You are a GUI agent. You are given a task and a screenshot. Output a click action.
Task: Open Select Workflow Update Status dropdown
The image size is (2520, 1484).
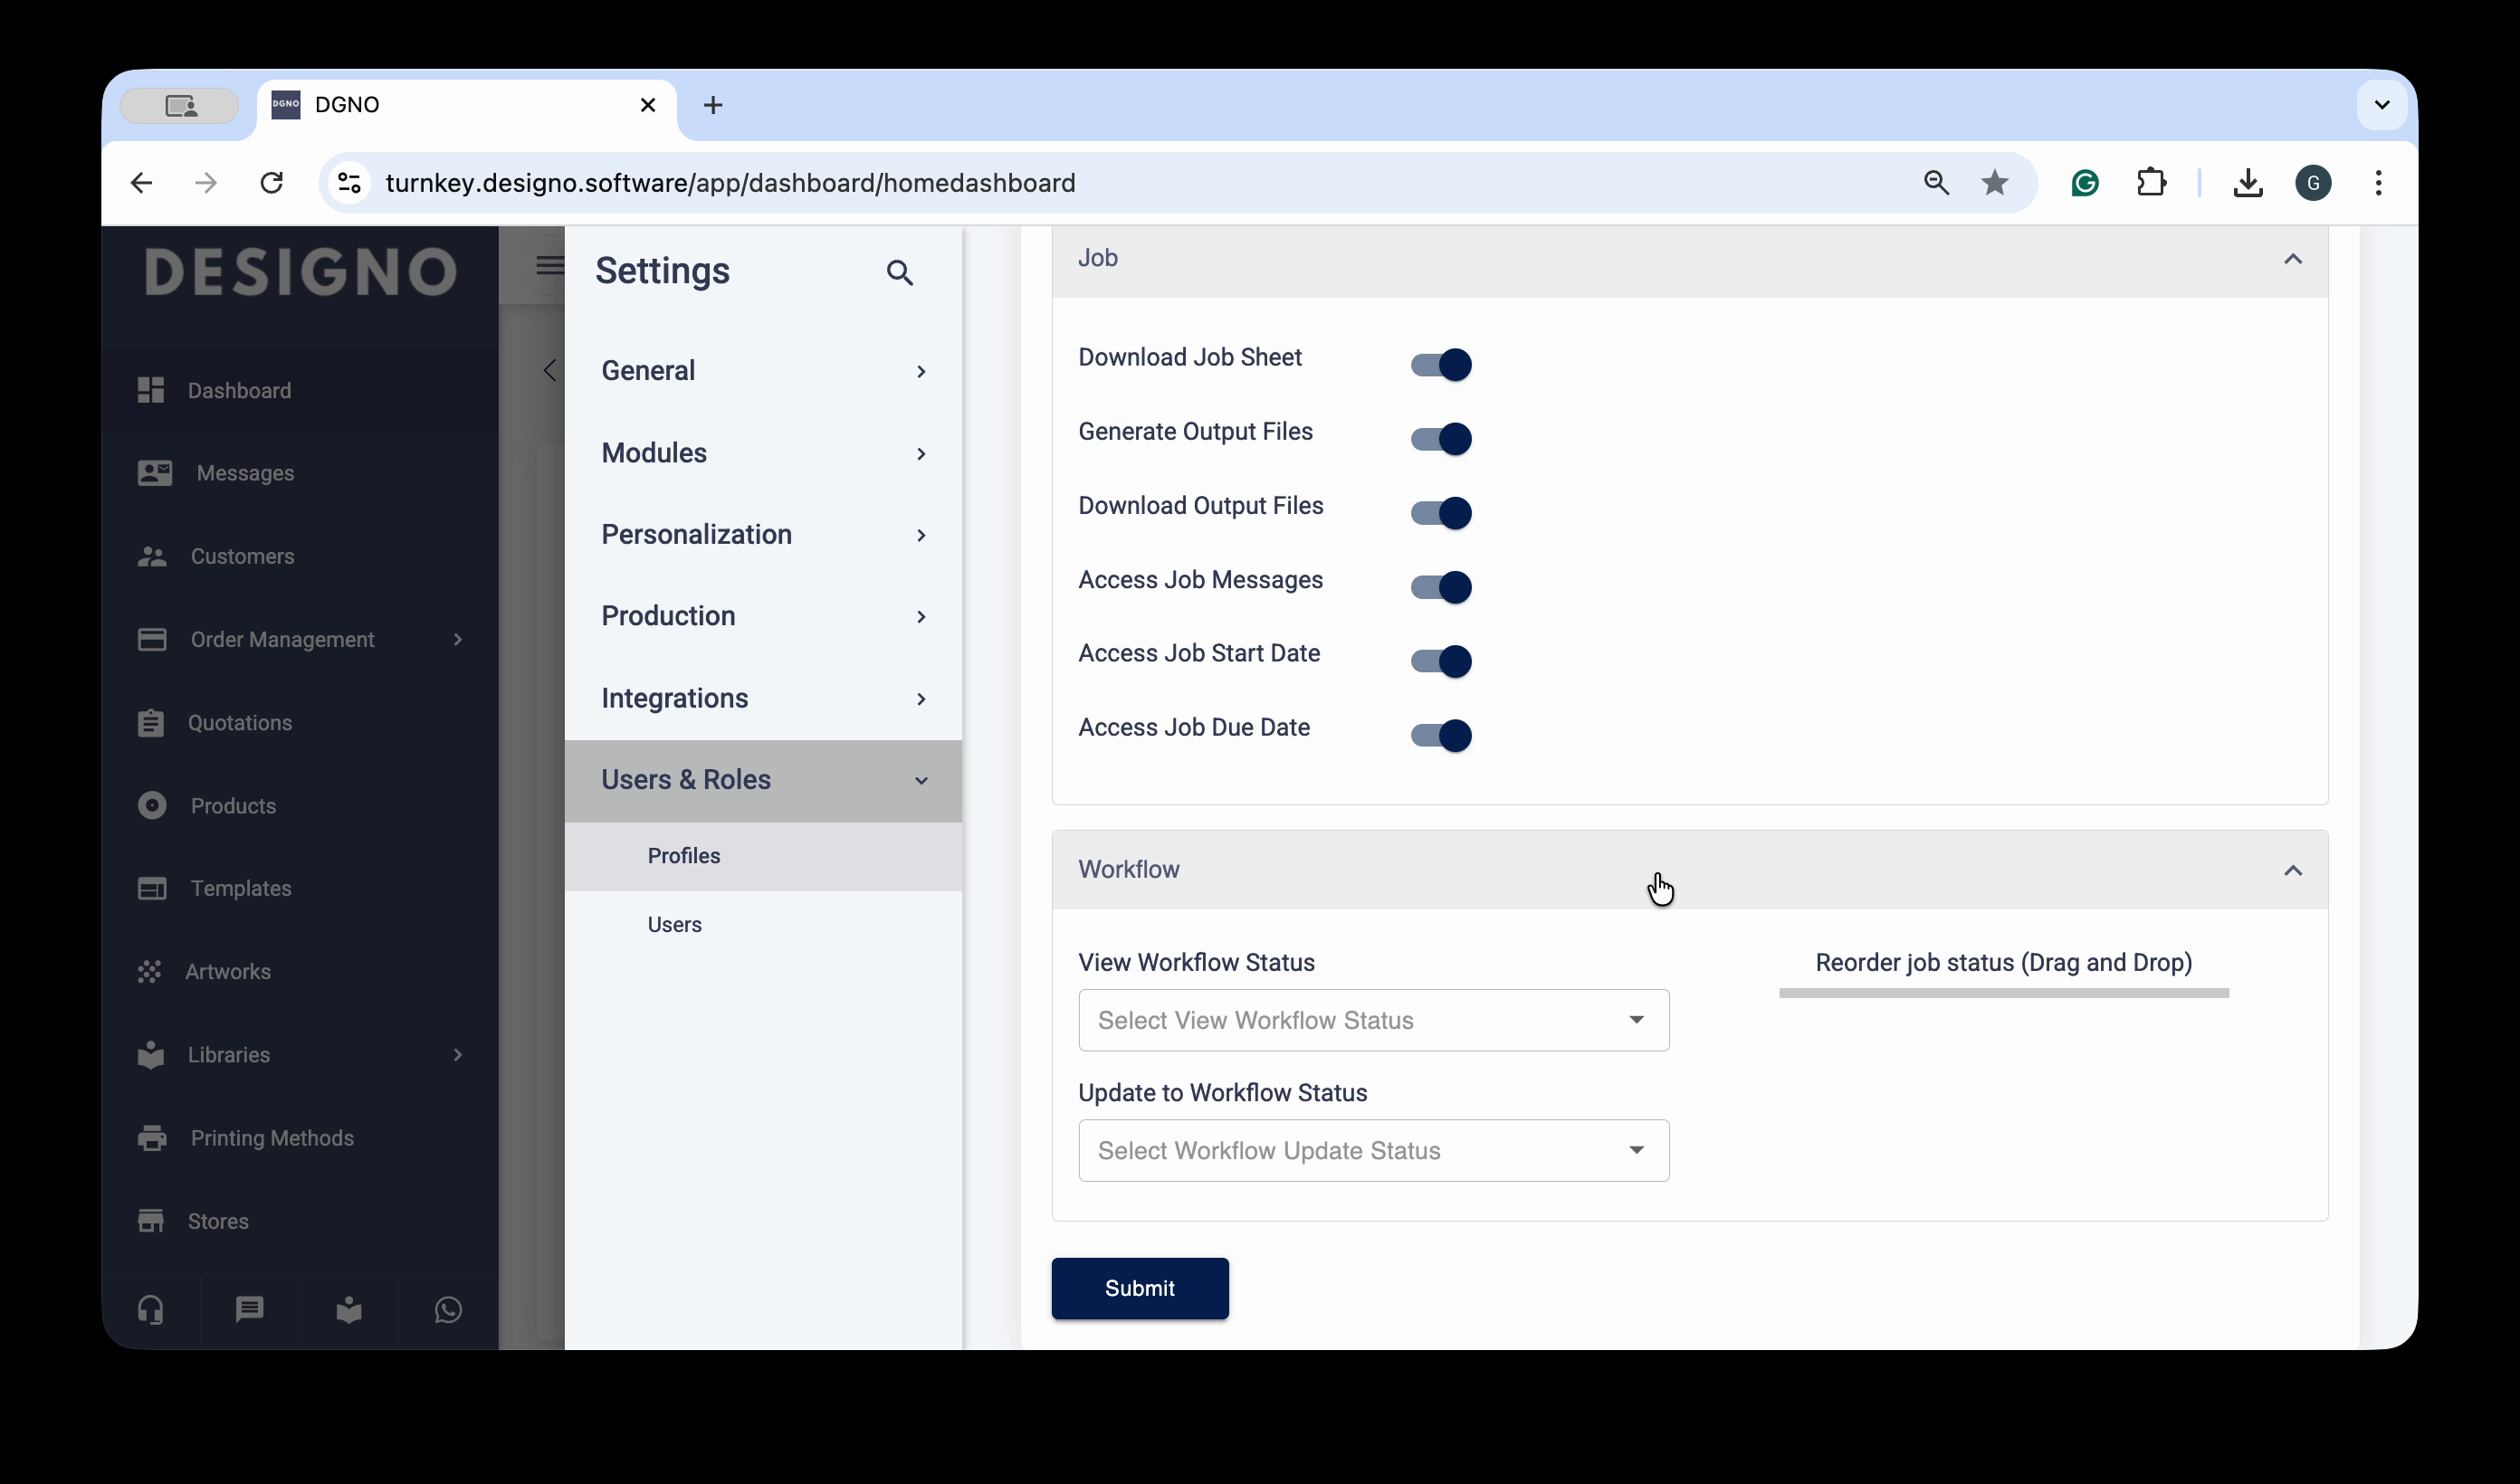[1374, 1150]
